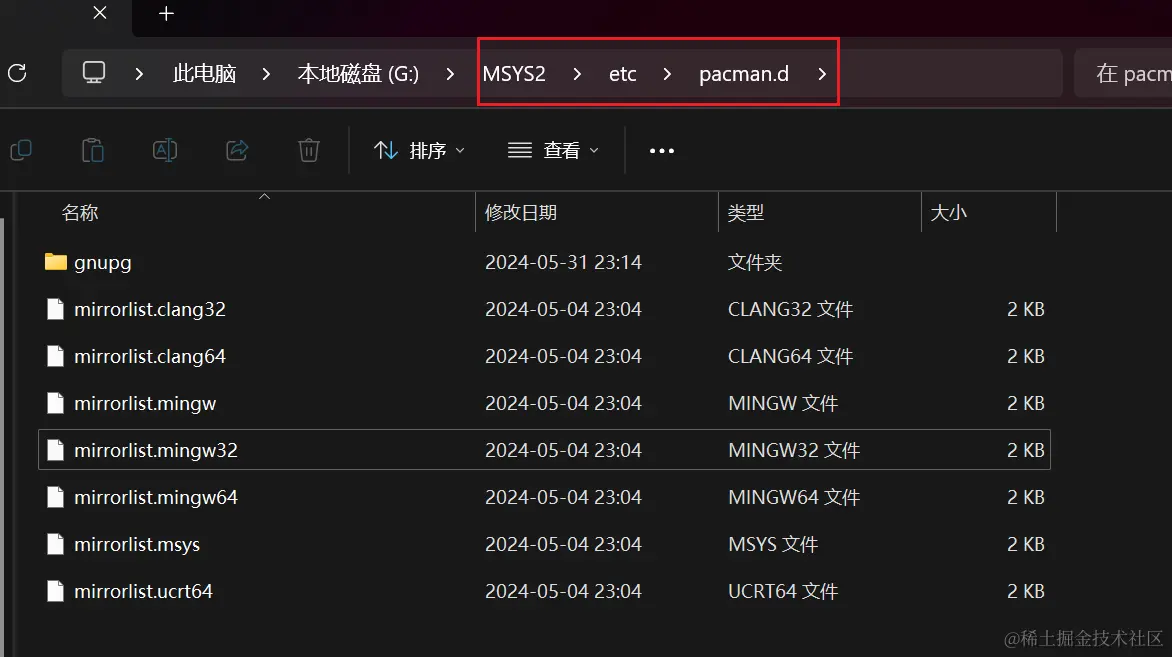The height and width of the screenshot is (657, 1172).
Task: Close the current tab
Action: pyautogui.click(x=99, y=13)
